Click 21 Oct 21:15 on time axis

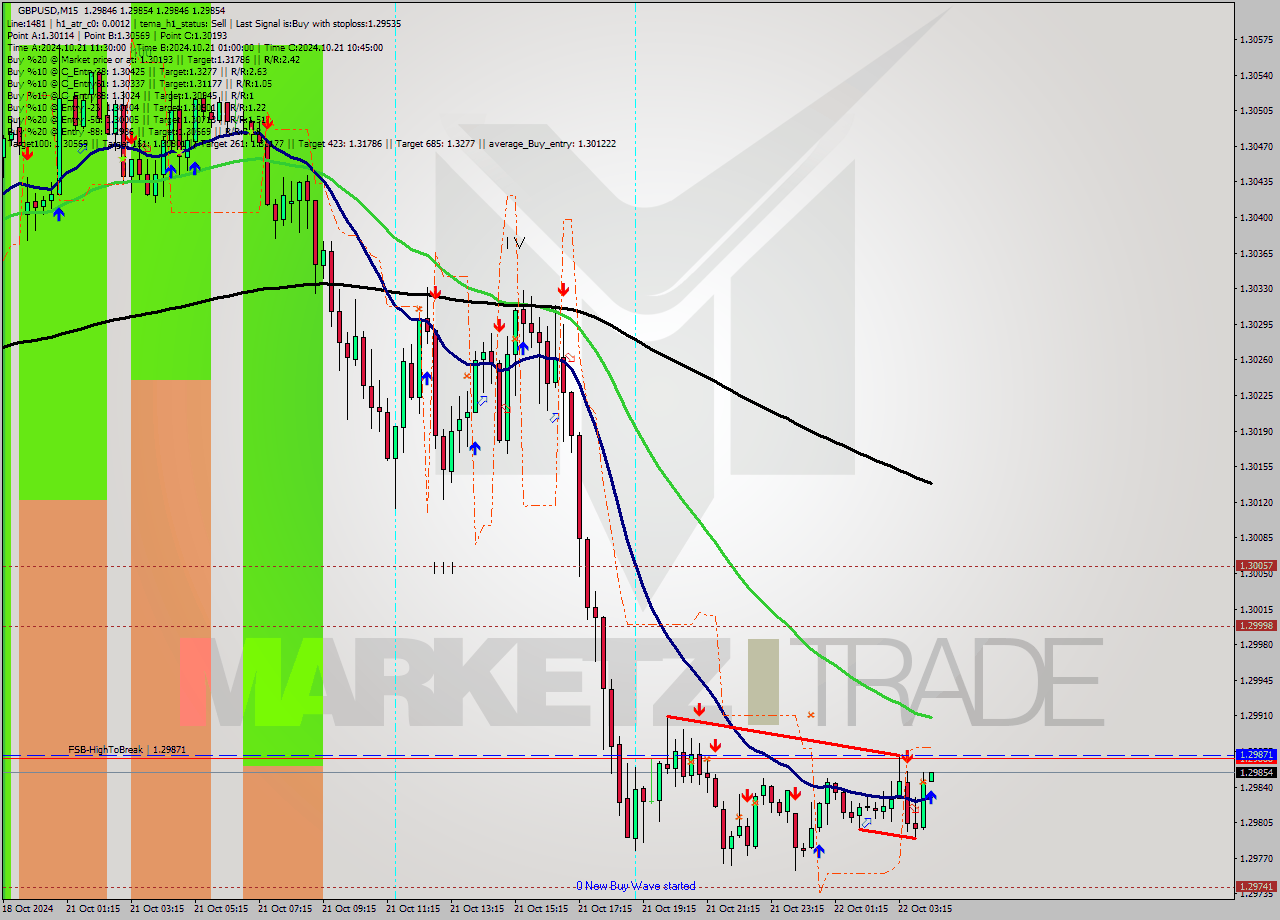pyautogui.click(x=733, y=909)
